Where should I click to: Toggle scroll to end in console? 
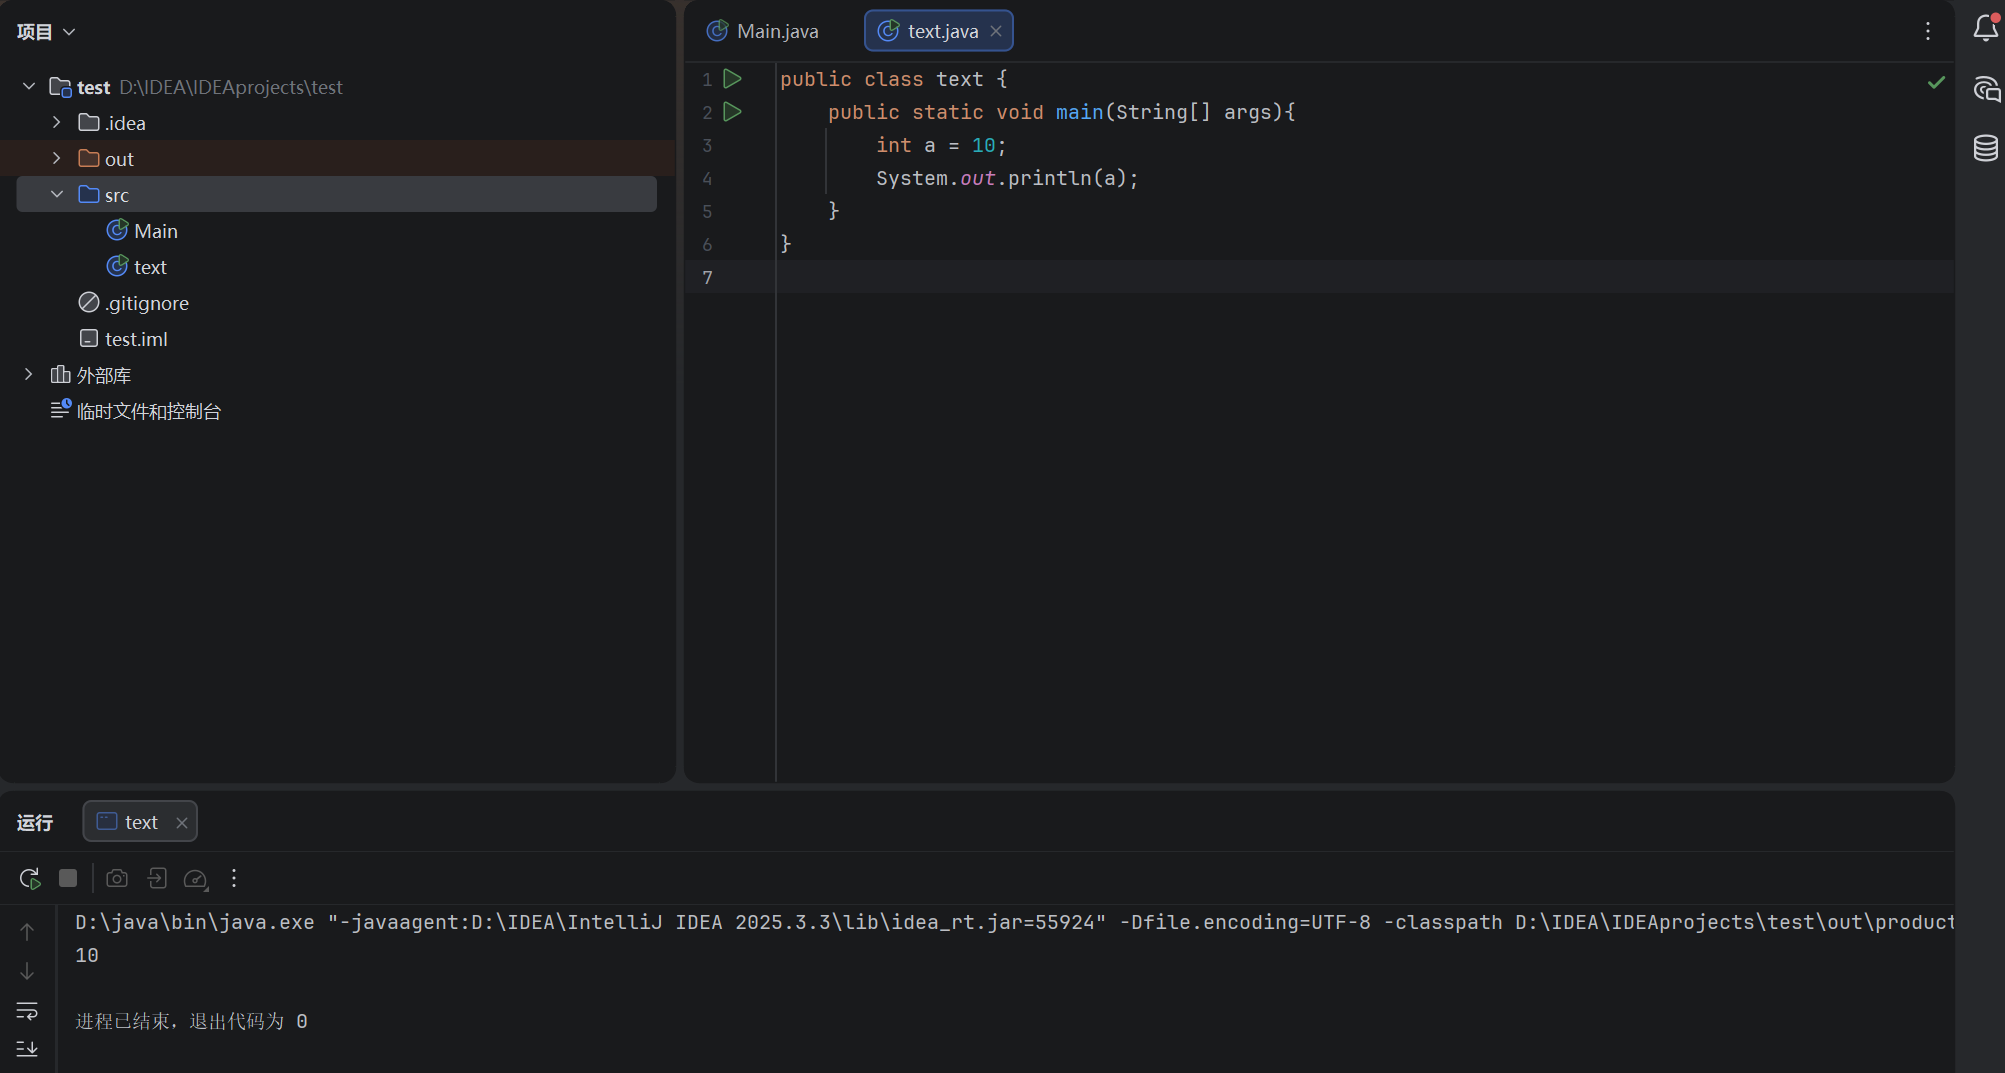(27, 1049)
